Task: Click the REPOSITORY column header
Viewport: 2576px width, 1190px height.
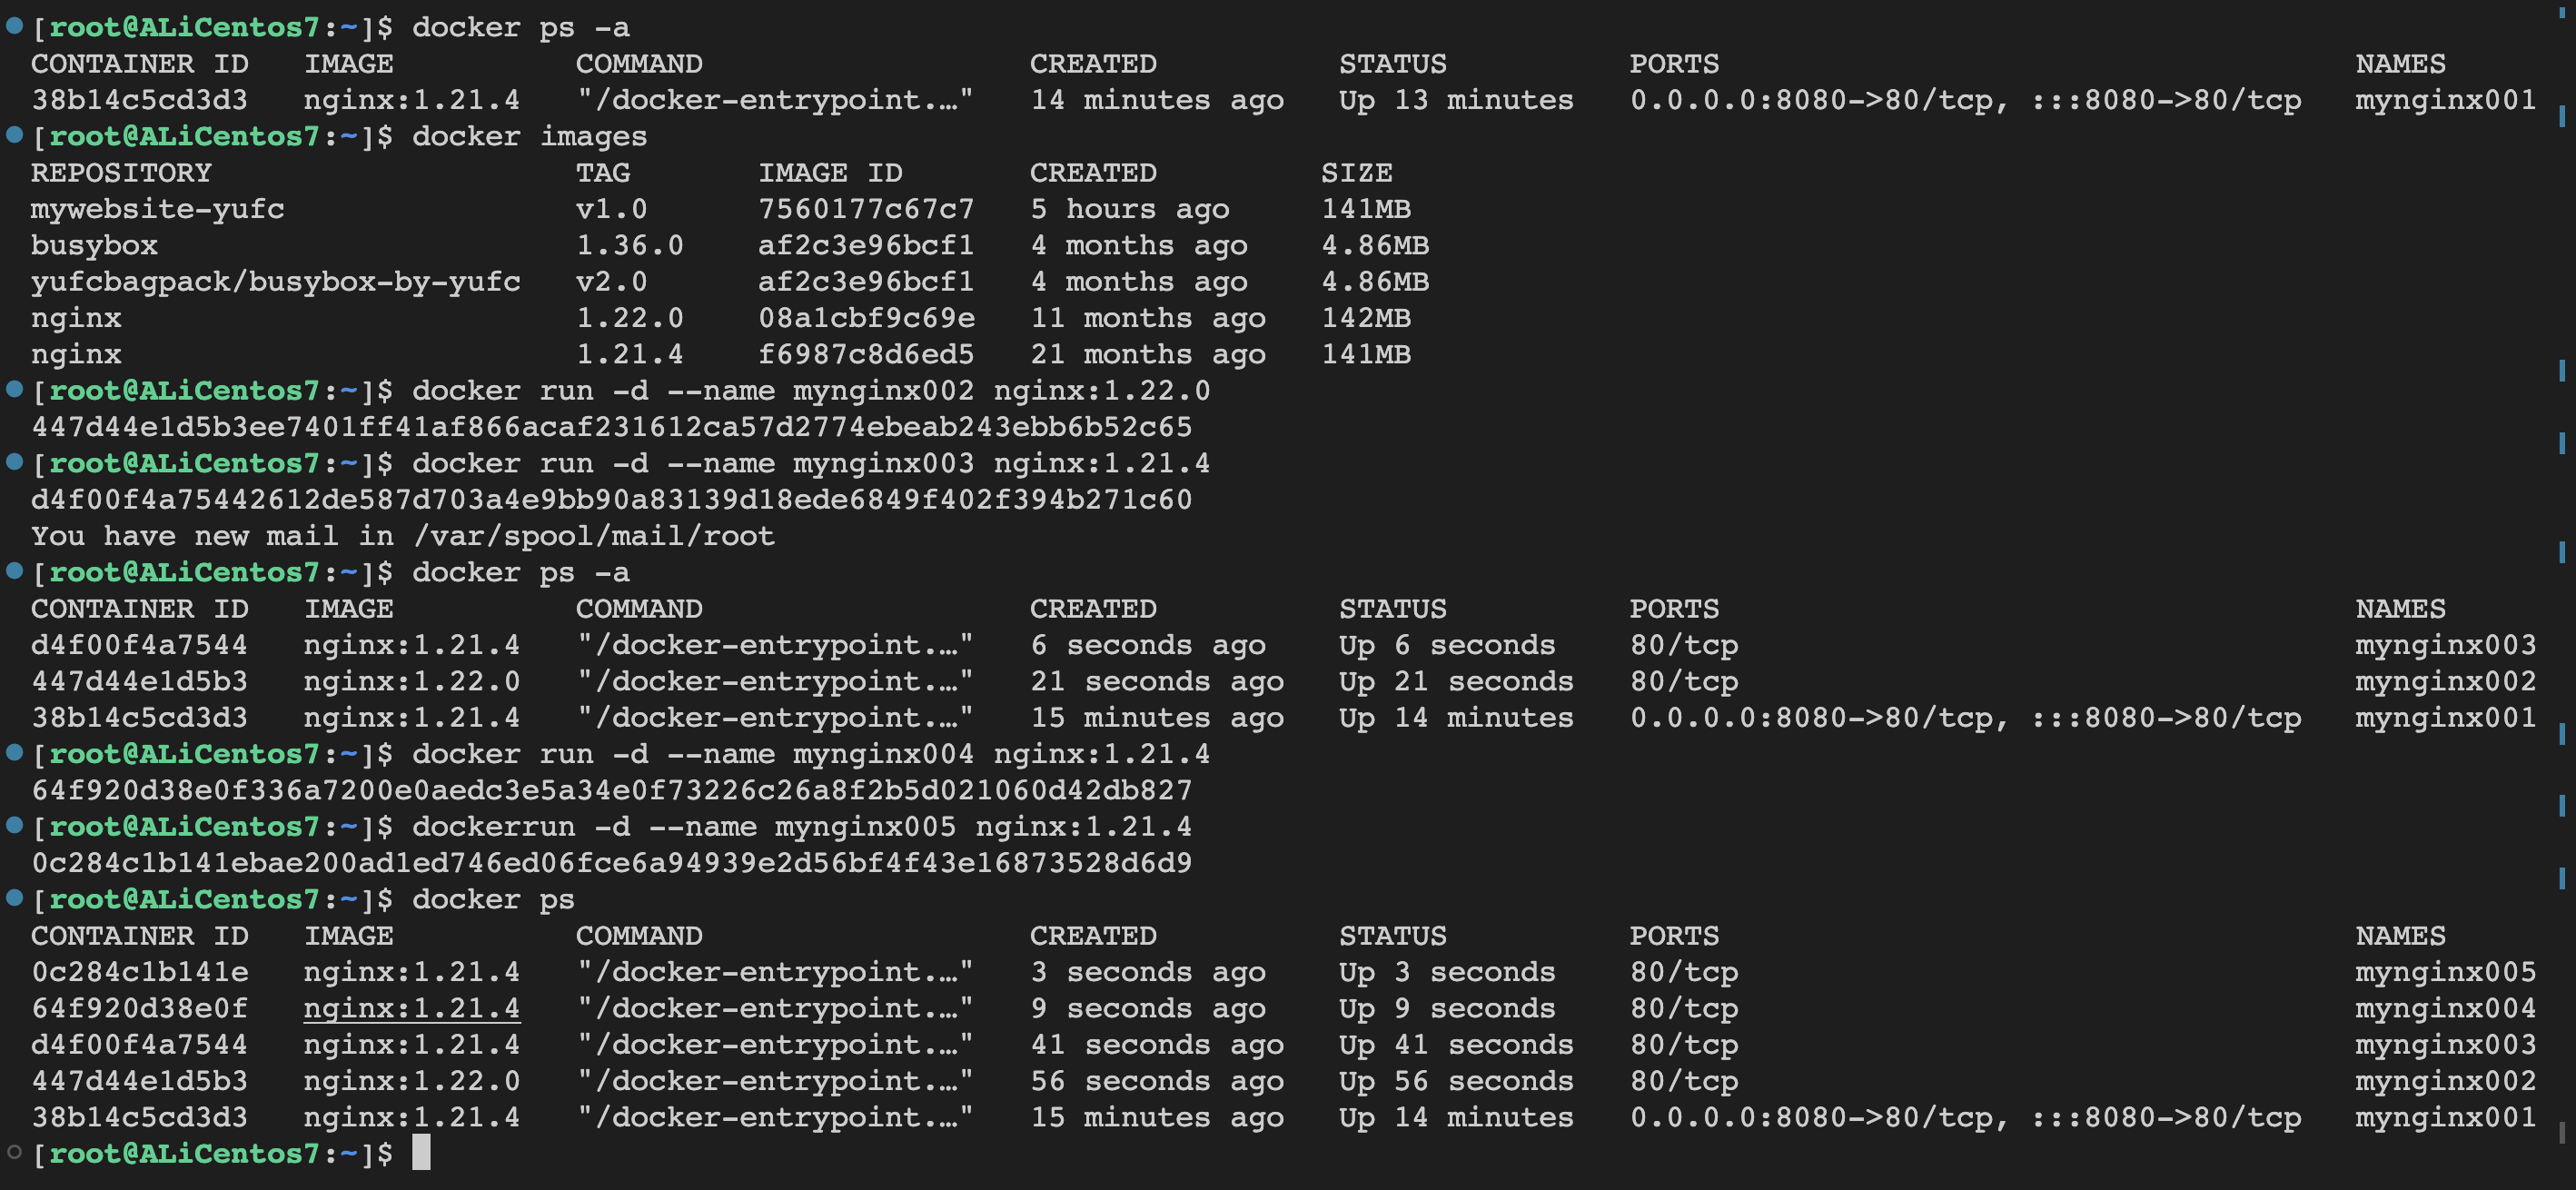Action: point(121,173)
